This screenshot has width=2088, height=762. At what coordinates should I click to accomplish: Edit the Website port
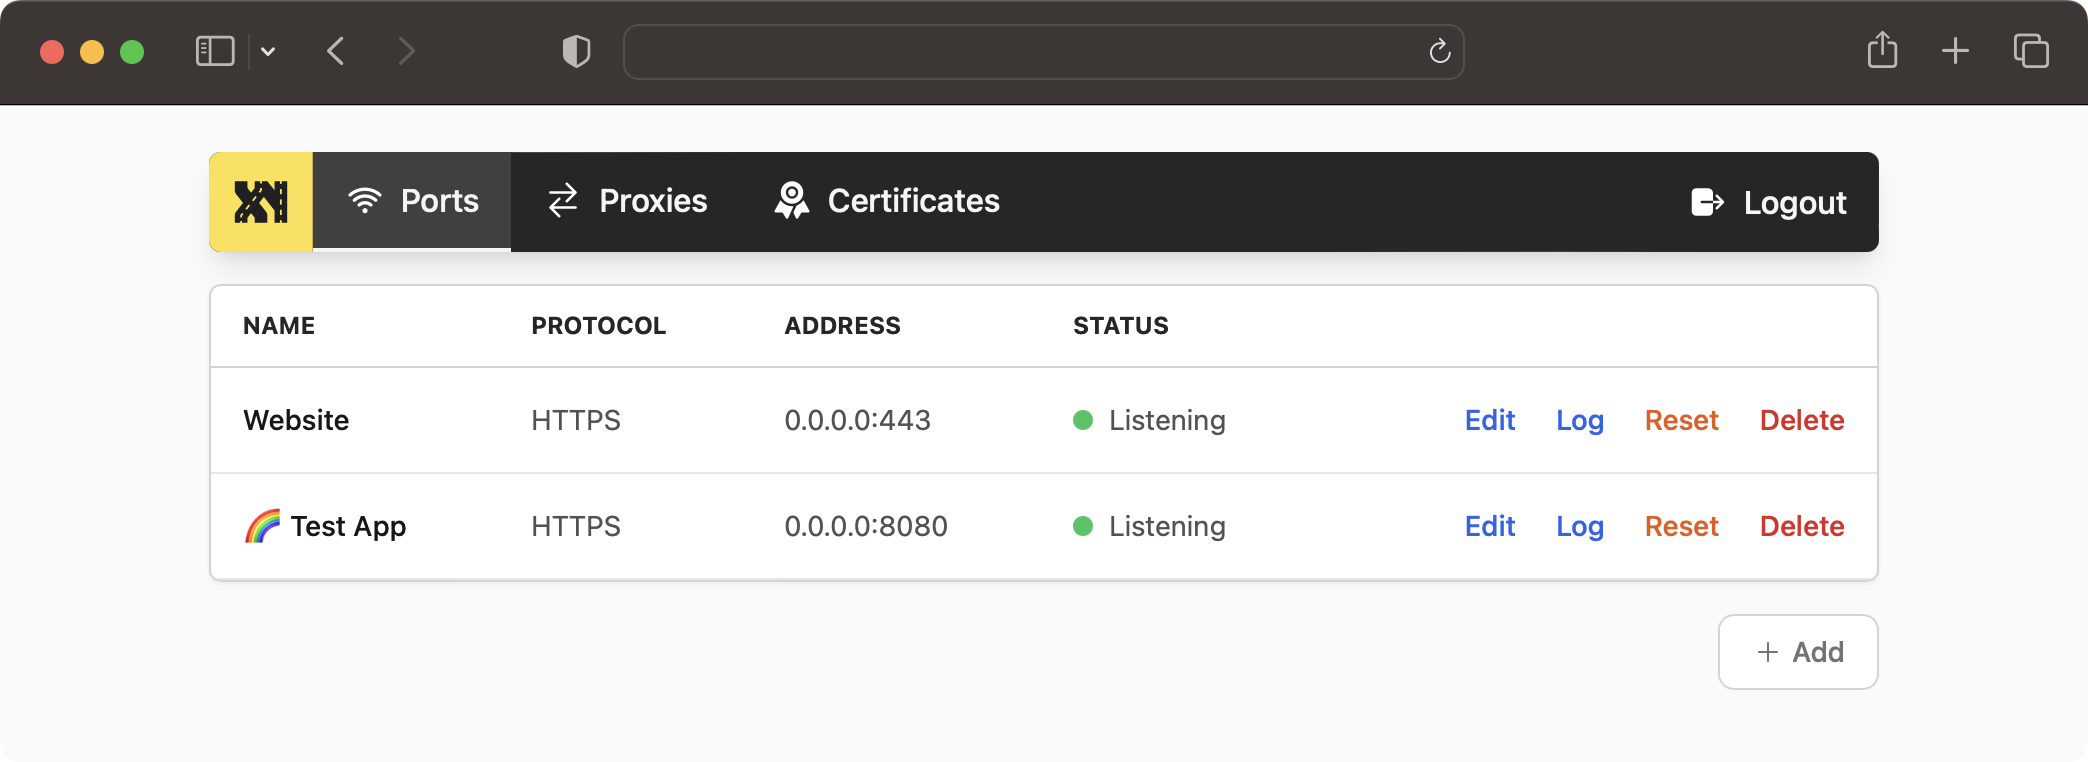[x=1490, y=420]
